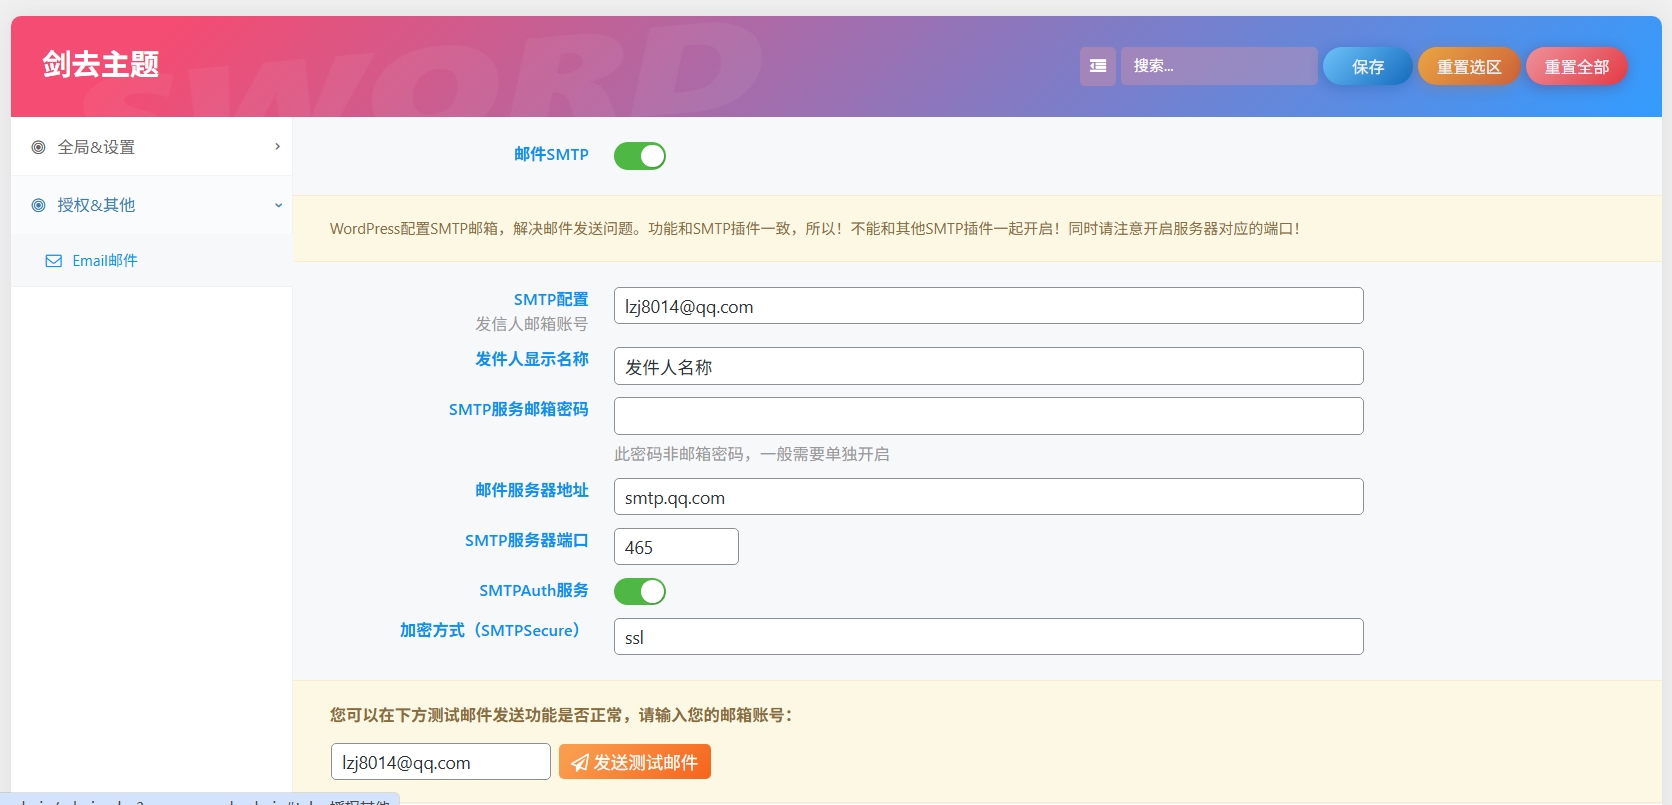Focus the 搜索 search box in header

pyautogui.click(x=1218, y=66)
